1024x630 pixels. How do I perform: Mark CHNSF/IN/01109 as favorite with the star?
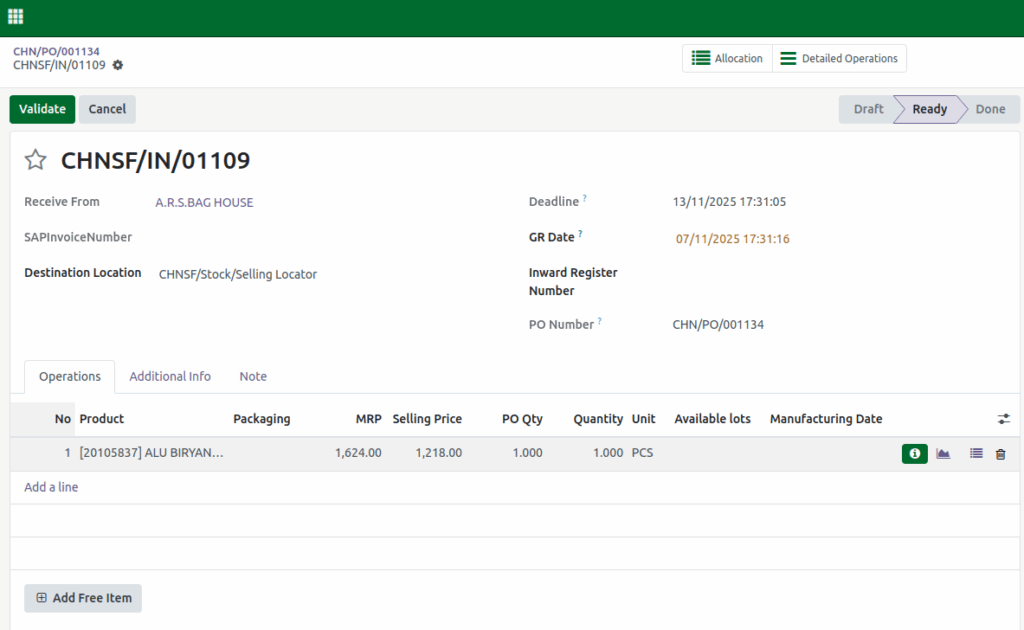[x=35, y=159]
